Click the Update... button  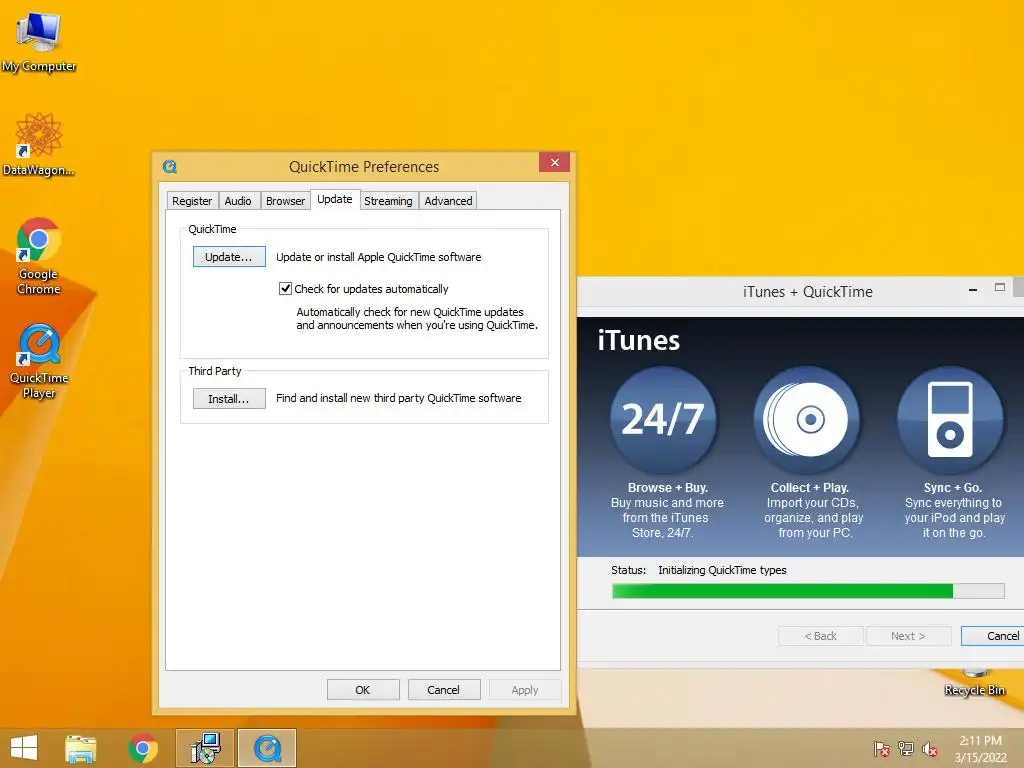(x=229, y=257)
